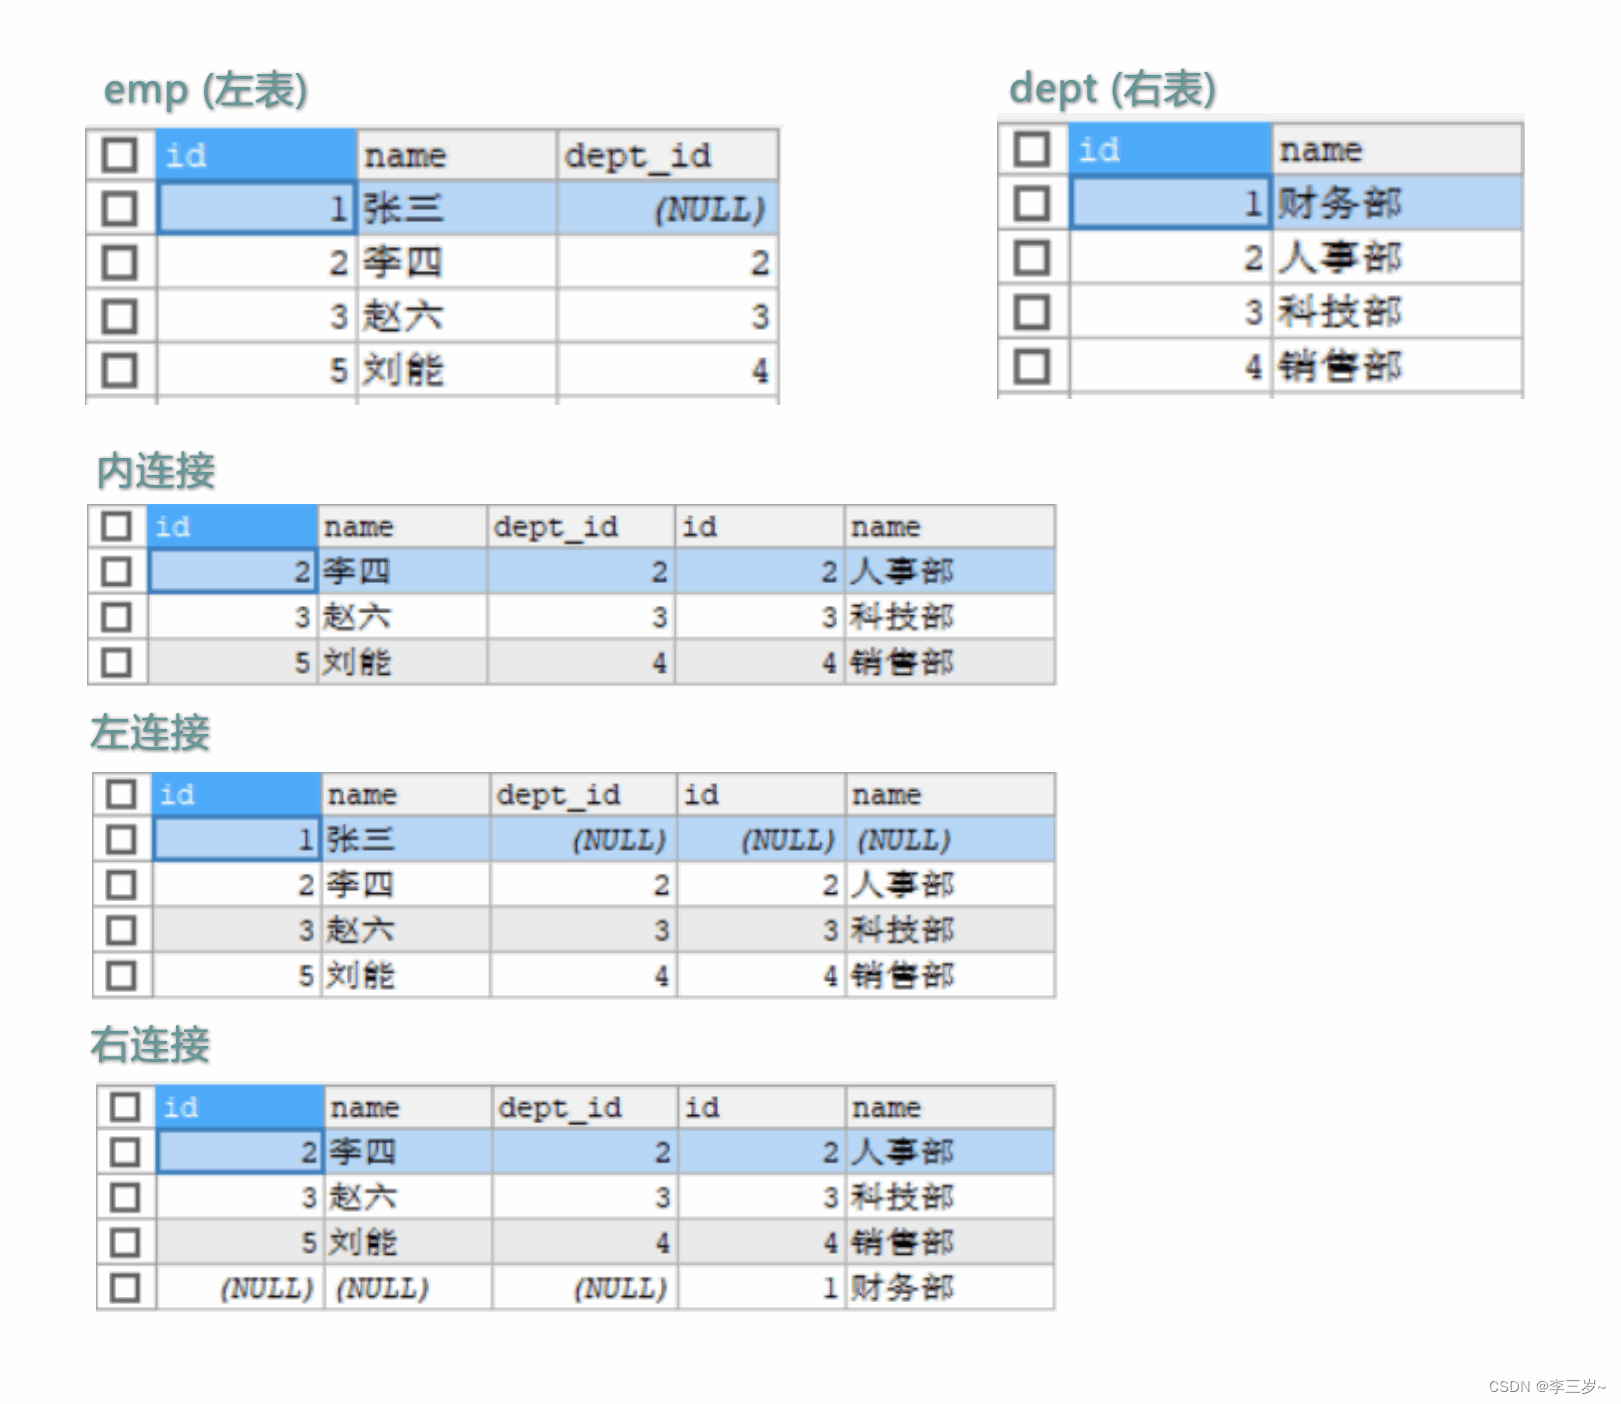Select the 科技部 cell in 内连接 table
1621x1404 pixels.
(x=949, y=617)
